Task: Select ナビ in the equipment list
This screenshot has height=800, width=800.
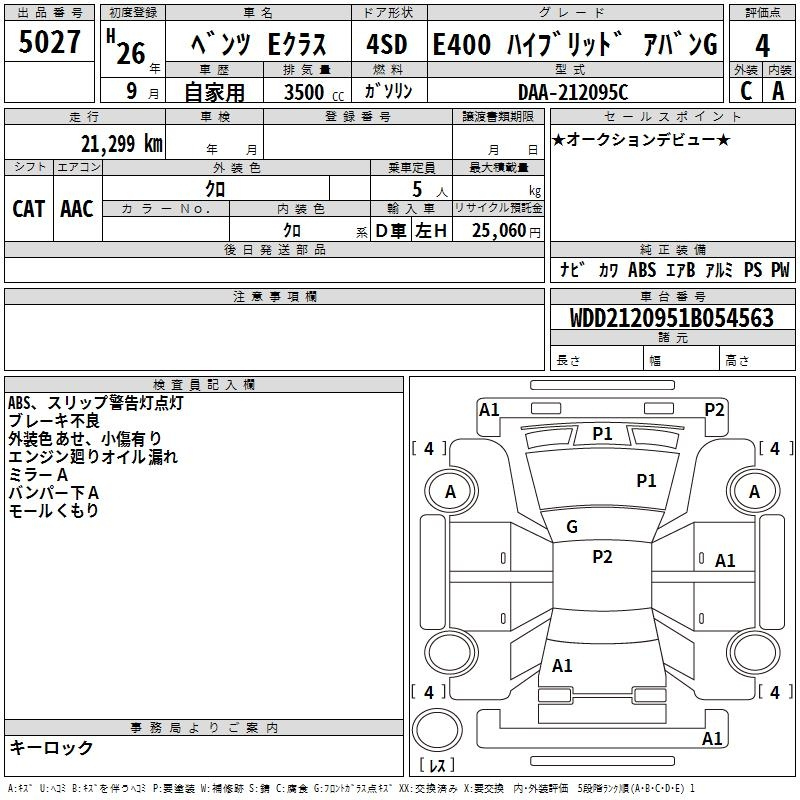Action: [572, 269]
